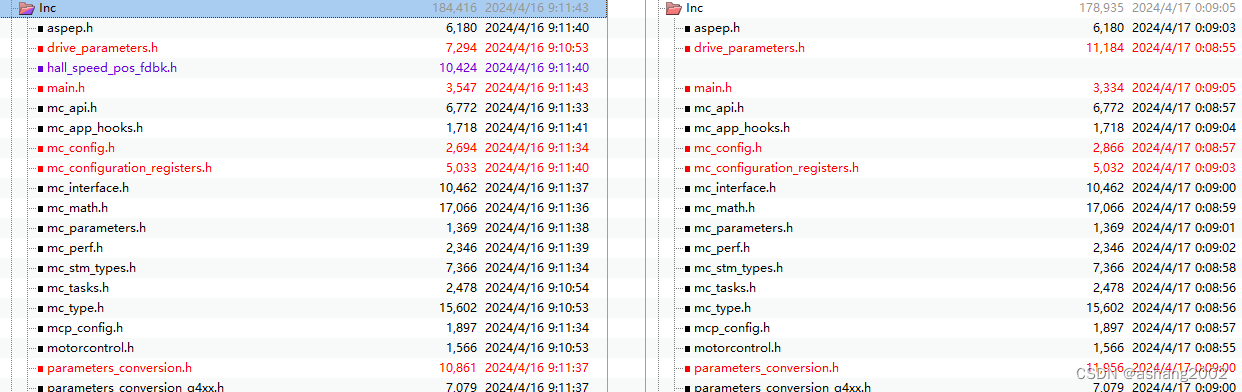Select drive_parameters.h sized 7,294
This screenshot has height=392, width=1242.
(102, 48)
